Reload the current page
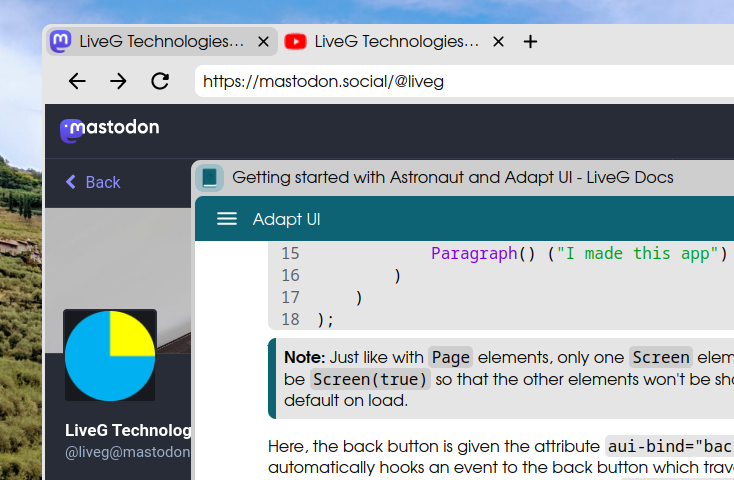This screenshot has width=734, height=480. pyautogui.click(x=159, y=81)
